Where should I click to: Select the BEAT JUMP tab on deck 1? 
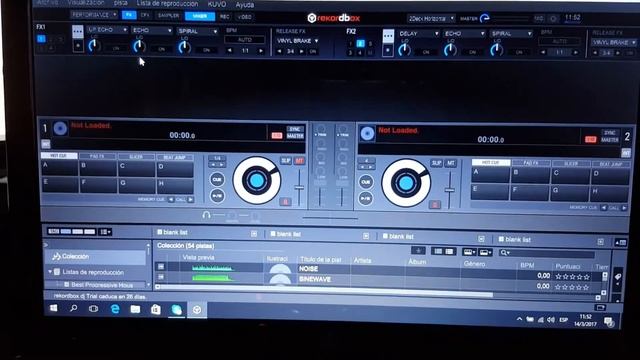[x=175, y=158]
